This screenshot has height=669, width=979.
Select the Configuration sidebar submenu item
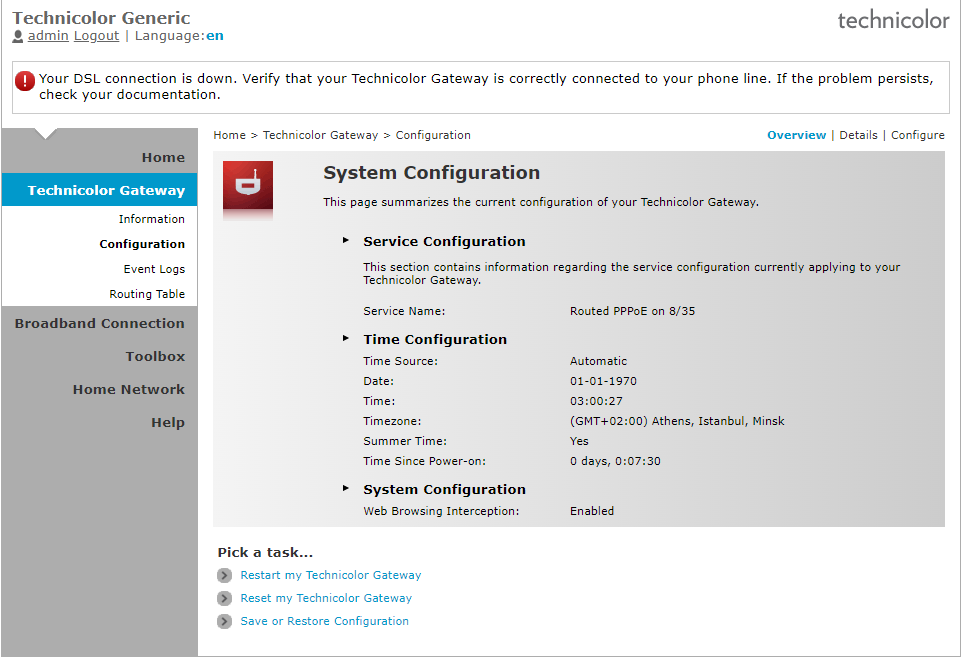(x=142, y=244)
